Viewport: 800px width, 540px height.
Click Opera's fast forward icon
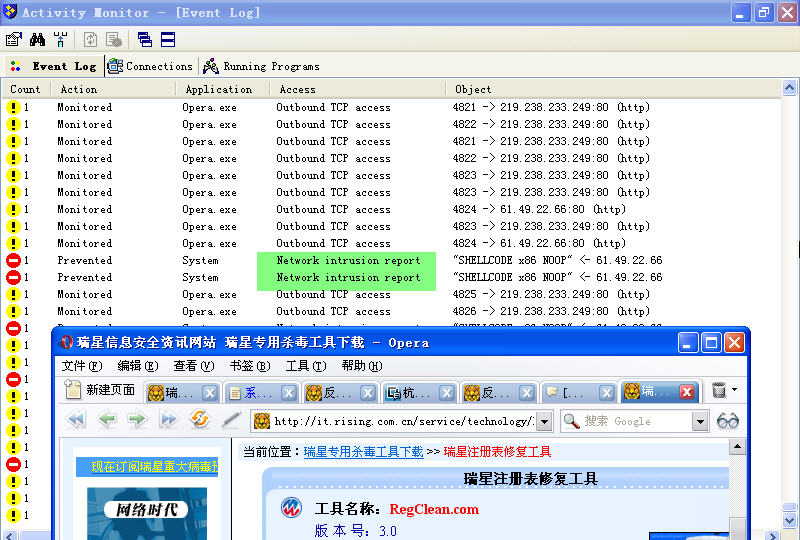168,420
